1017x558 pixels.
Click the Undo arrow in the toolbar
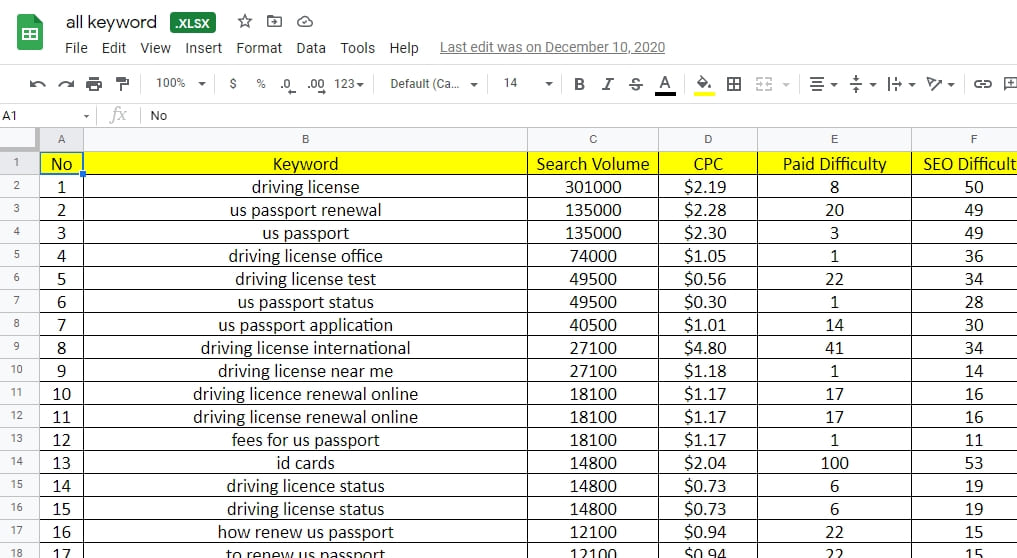point(38,84)
